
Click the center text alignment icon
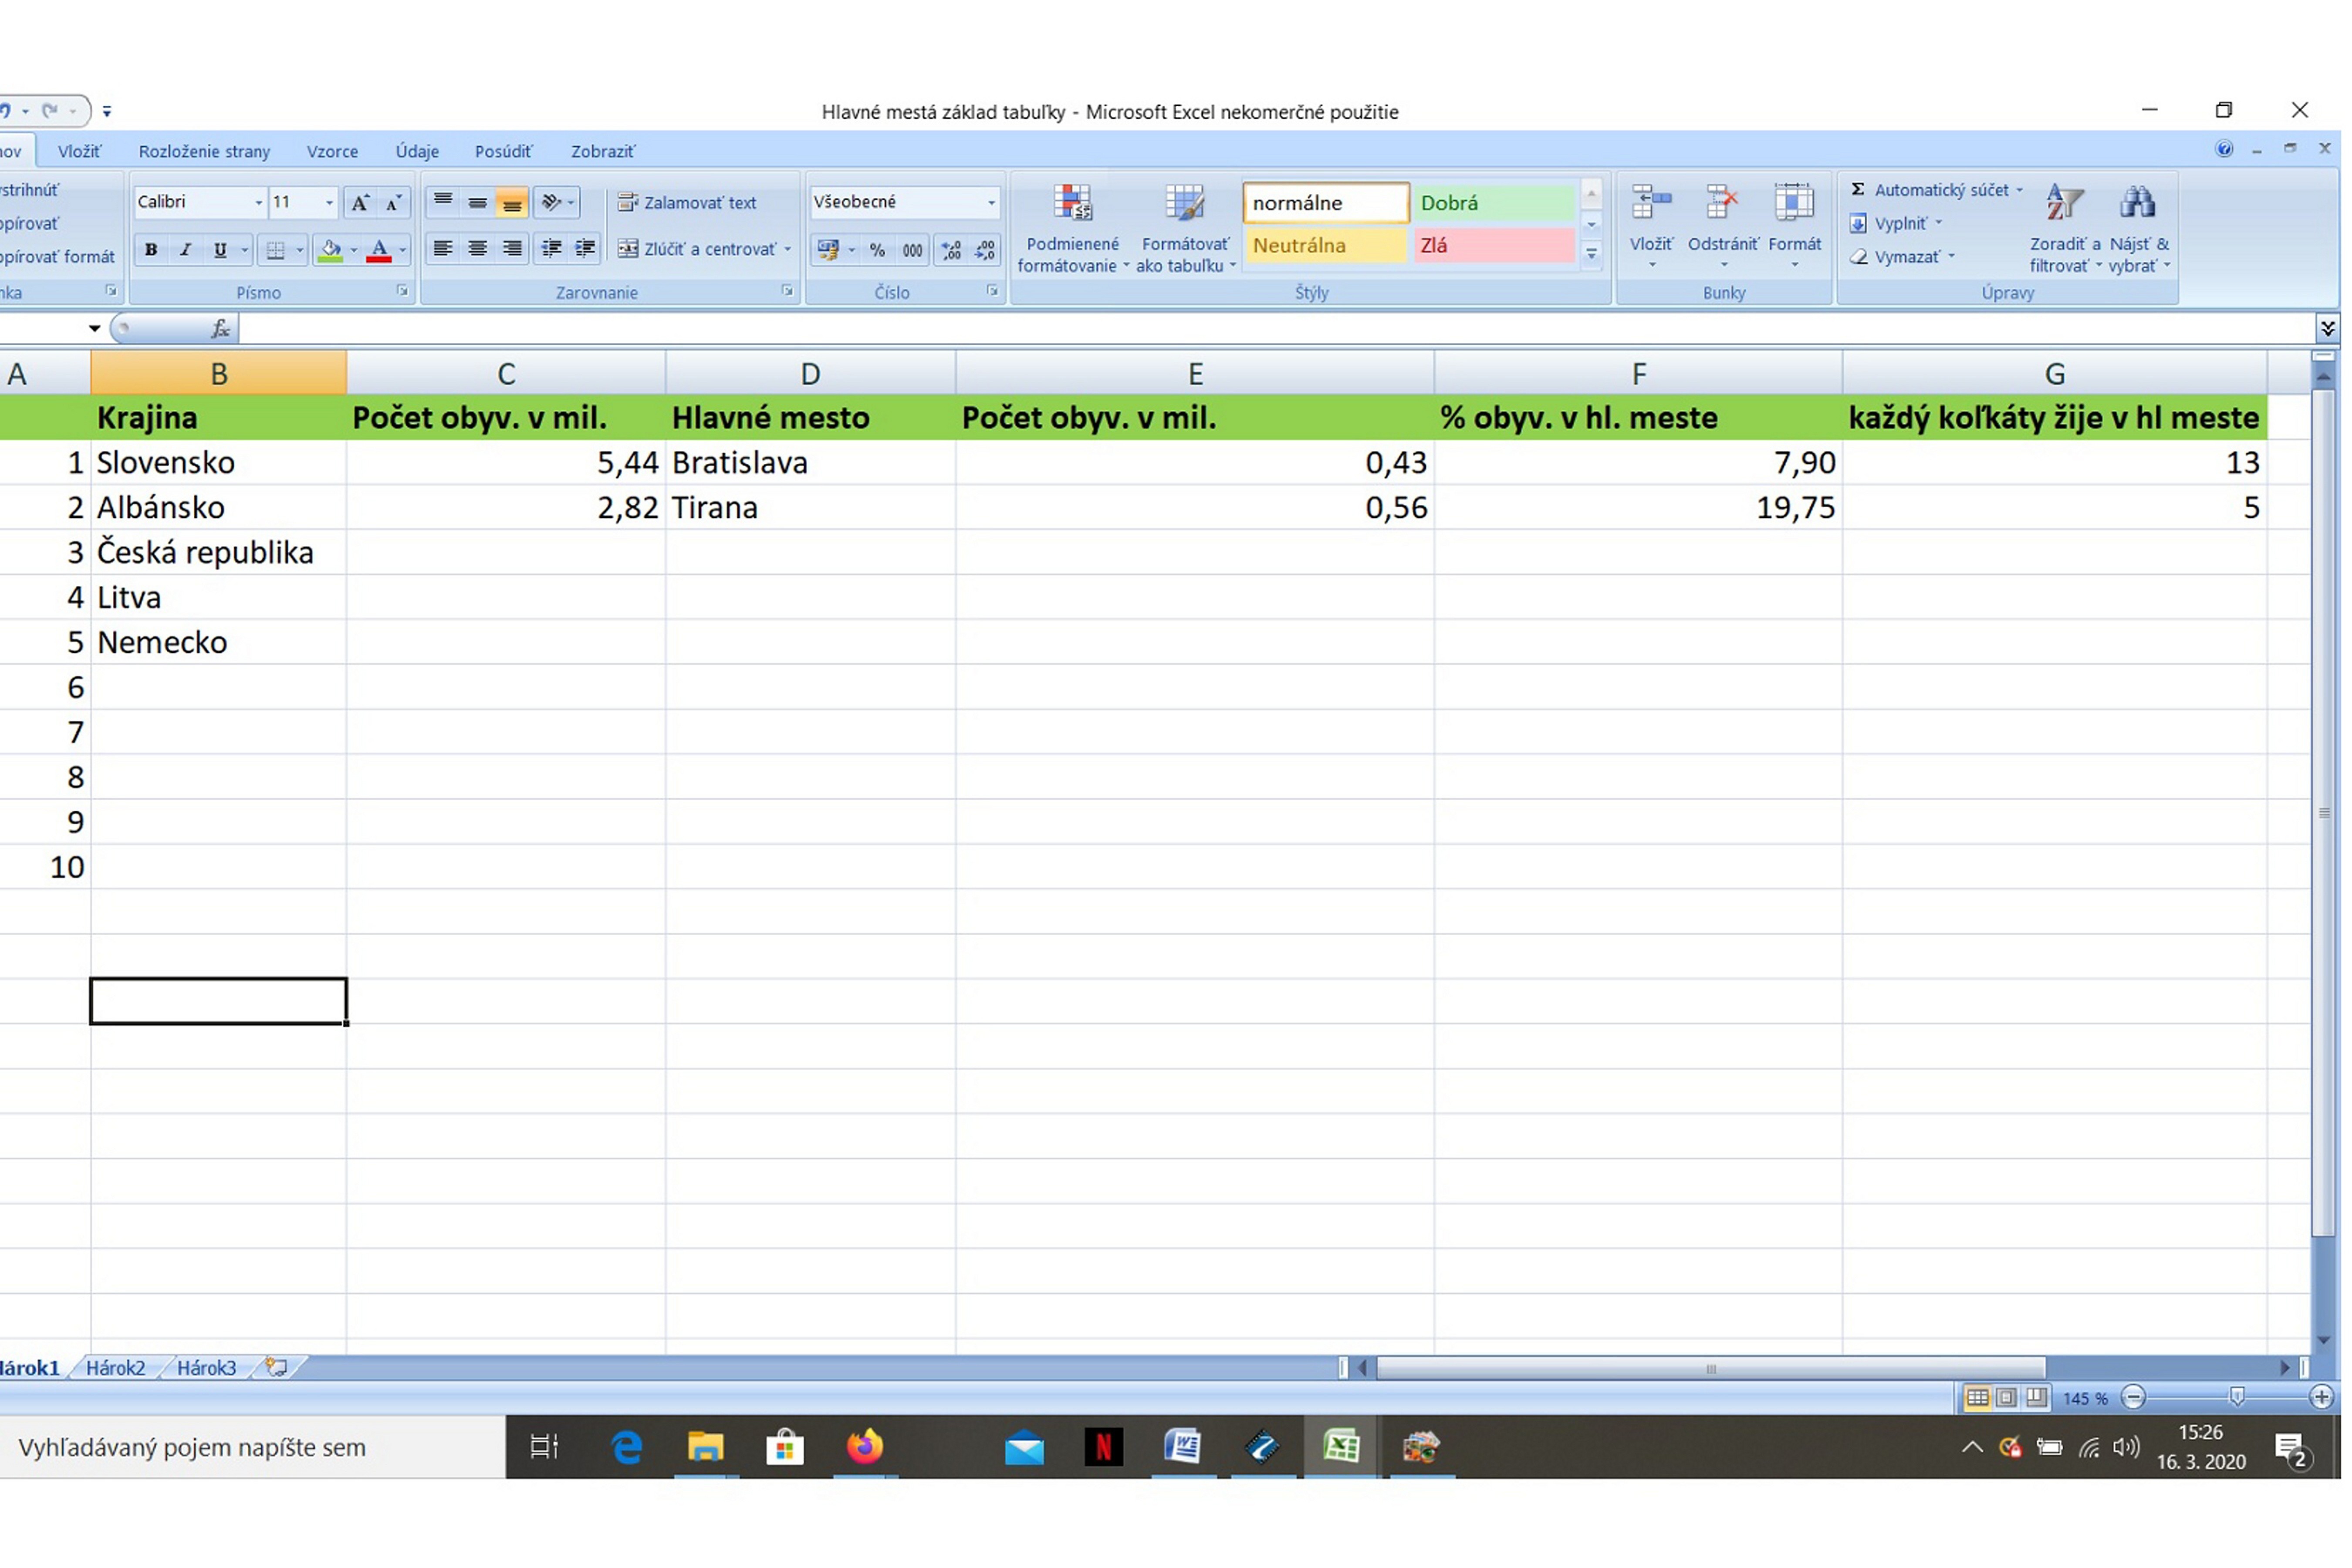point(477,249)
